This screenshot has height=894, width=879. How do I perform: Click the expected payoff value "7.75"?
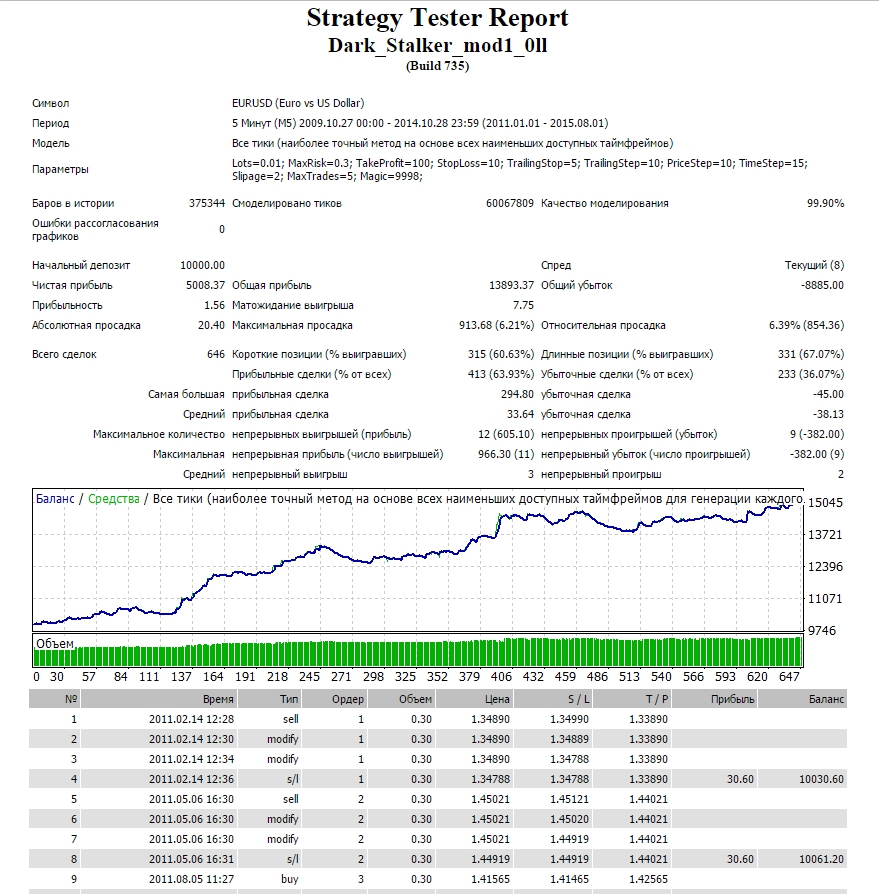click(x=523, y=305)
